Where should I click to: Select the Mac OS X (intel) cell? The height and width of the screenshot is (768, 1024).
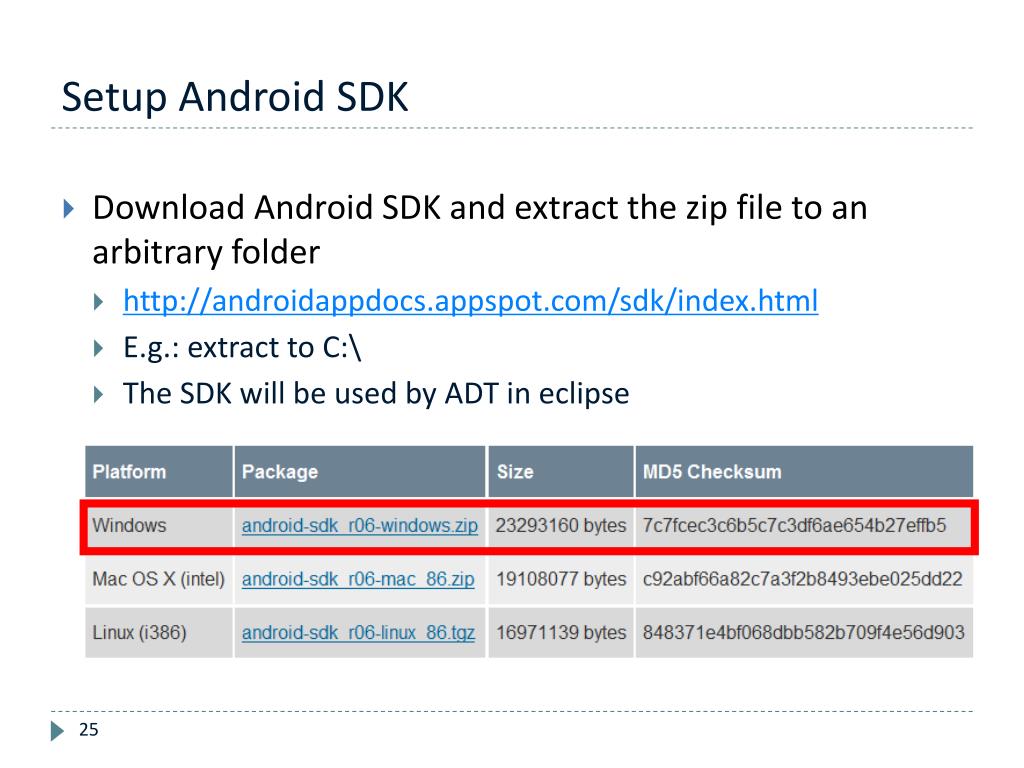158,579
